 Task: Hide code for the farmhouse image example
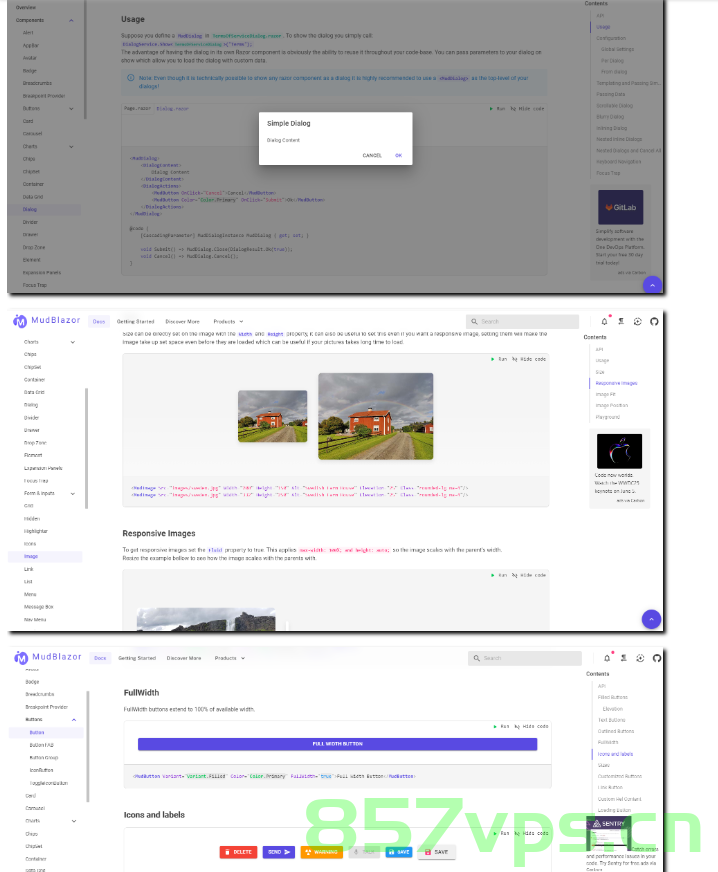tap(529, 359)
